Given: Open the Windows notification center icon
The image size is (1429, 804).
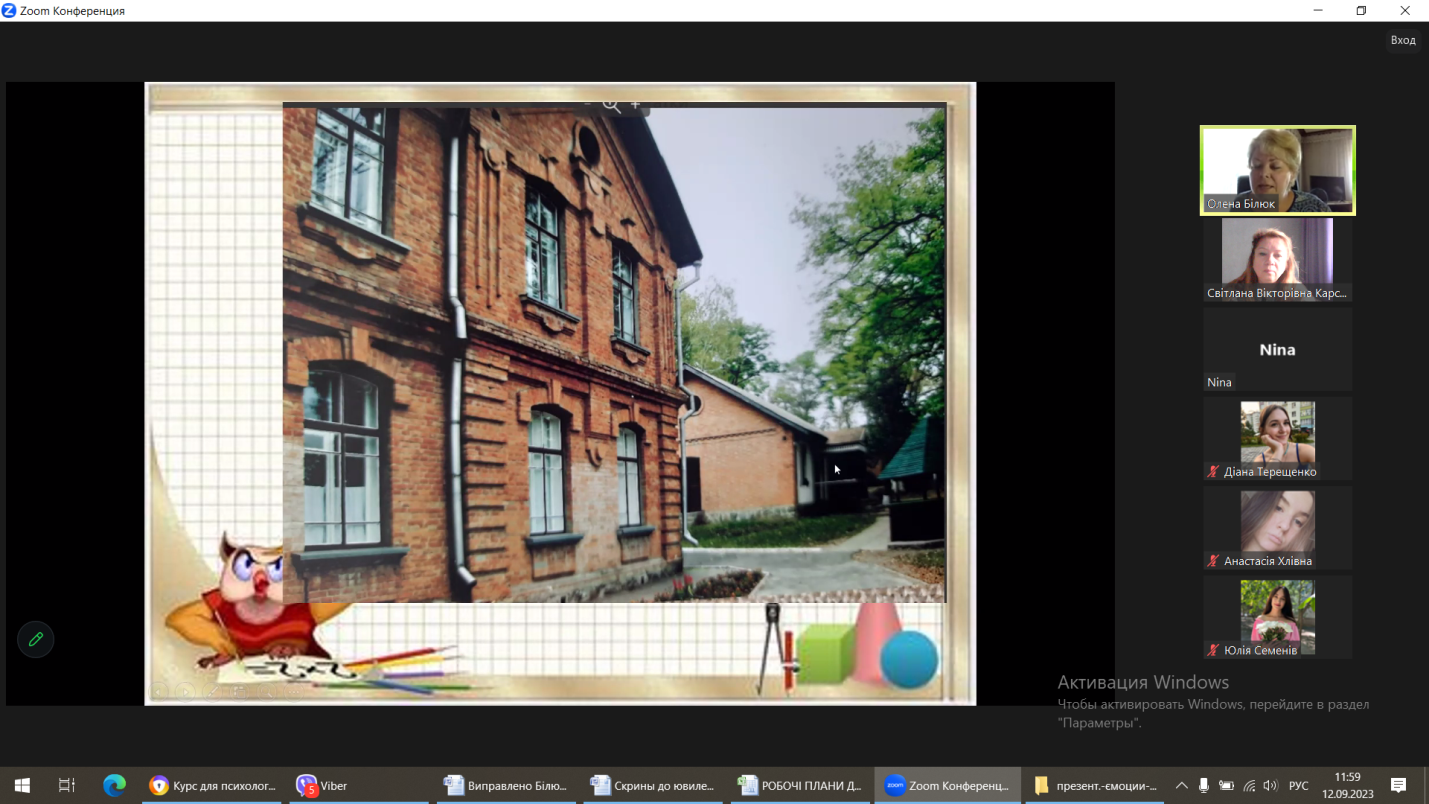Looking at the screenshot, I should pyautogui.click(x=1399, y=786).
